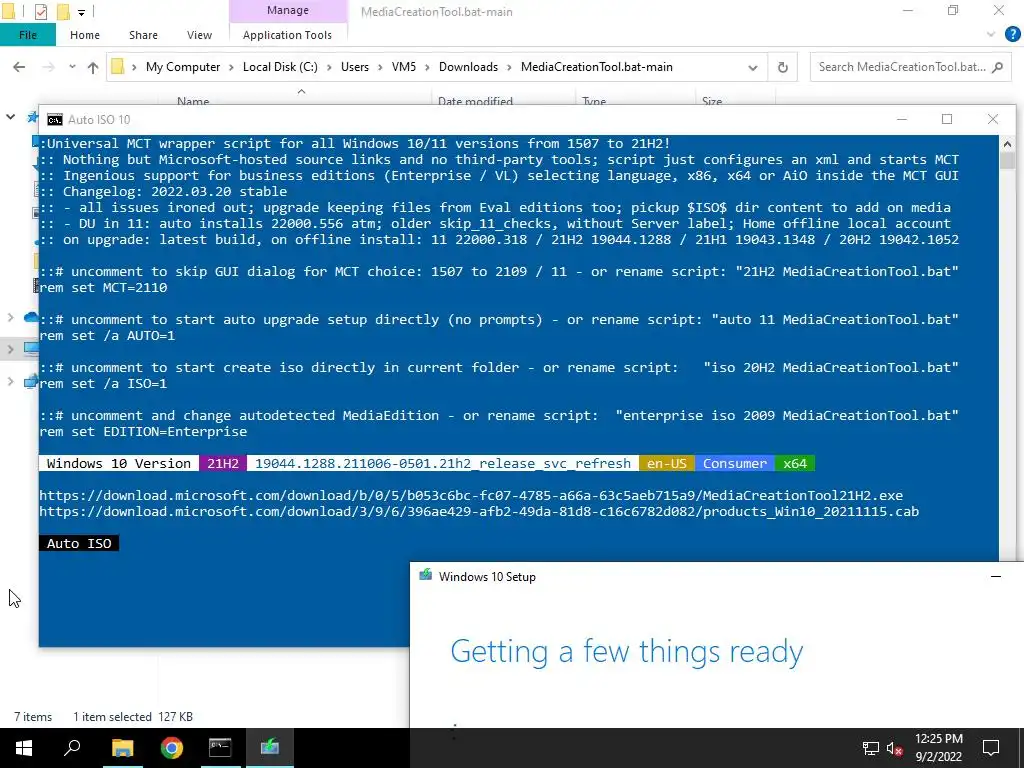Click the search magnifier icon

[997, 67]
